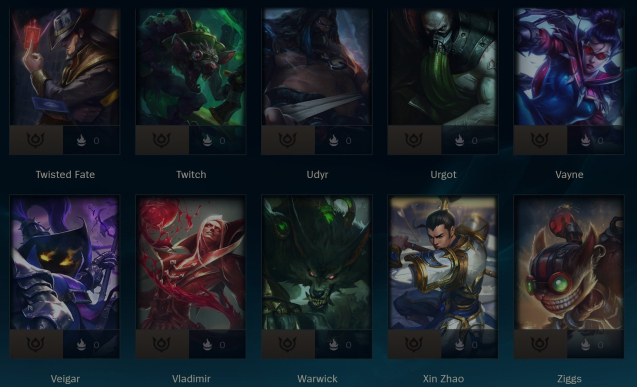Click the mastery crest under Ziggs
637x387 pixels.
[x=540, y=344]
